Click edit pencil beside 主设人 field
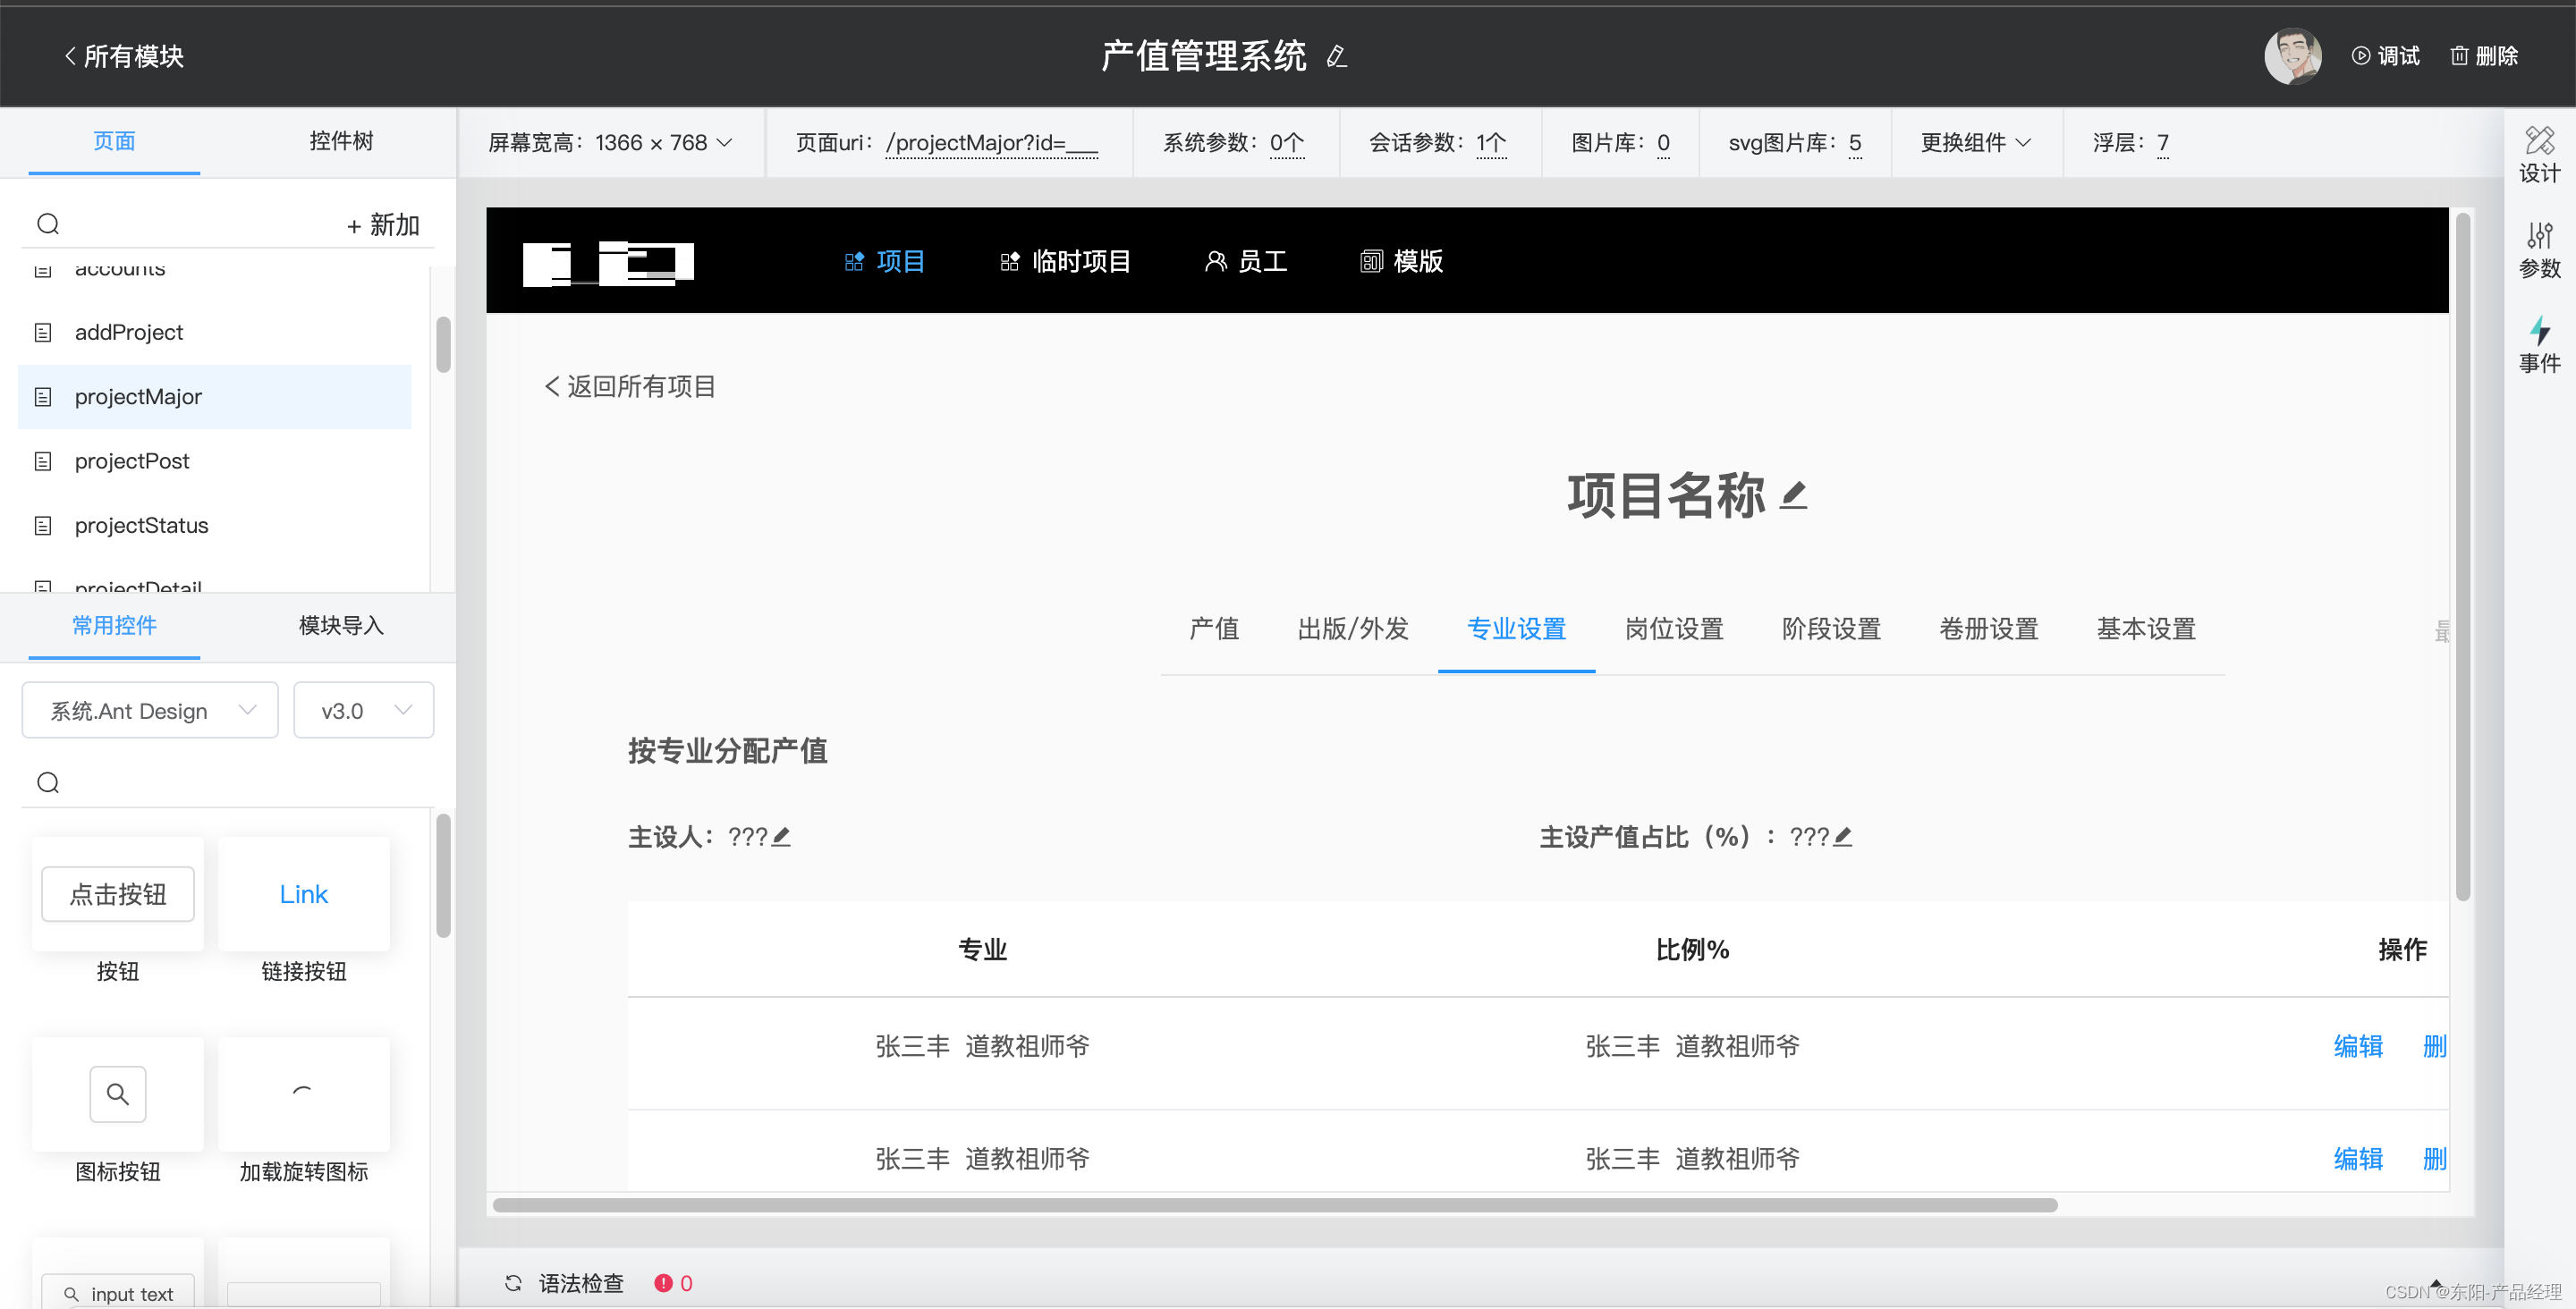The height and width of the screenshot is (1309, 2576). pos(782,836)
